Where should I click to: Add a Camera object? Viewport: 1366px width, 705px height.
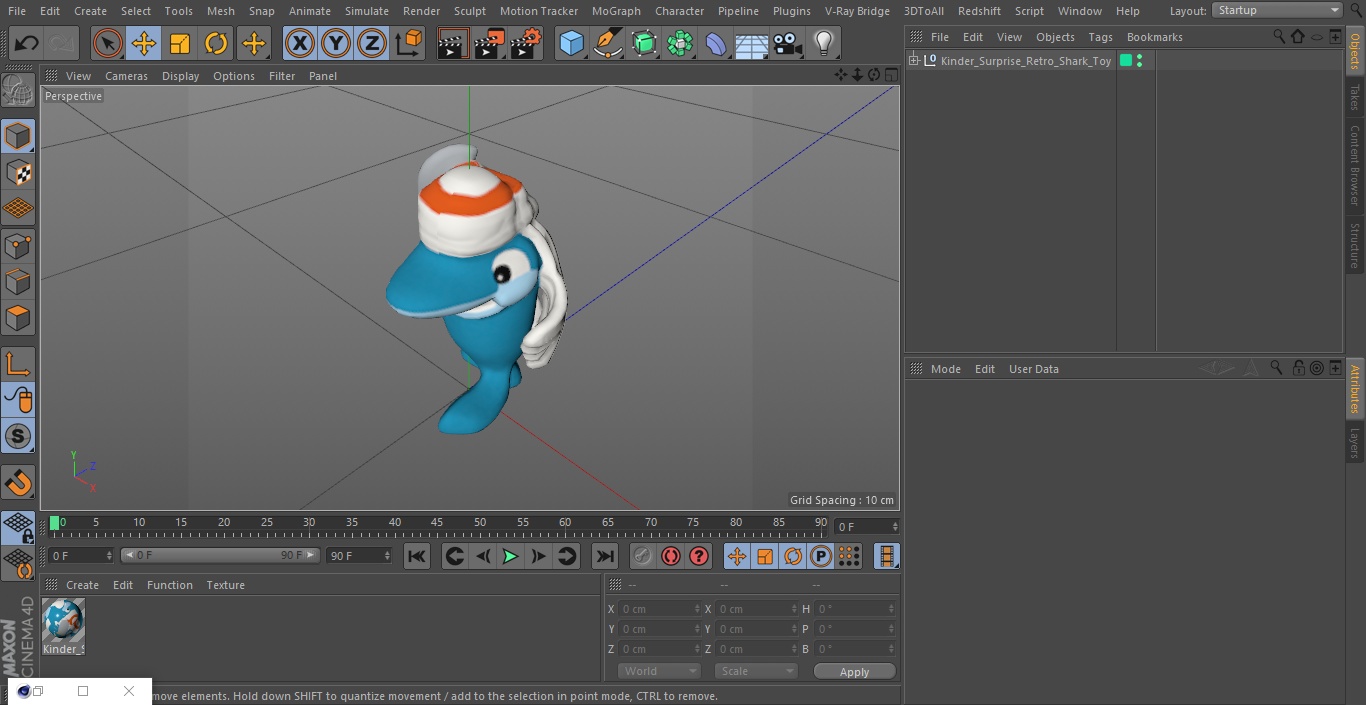point(788,43)
